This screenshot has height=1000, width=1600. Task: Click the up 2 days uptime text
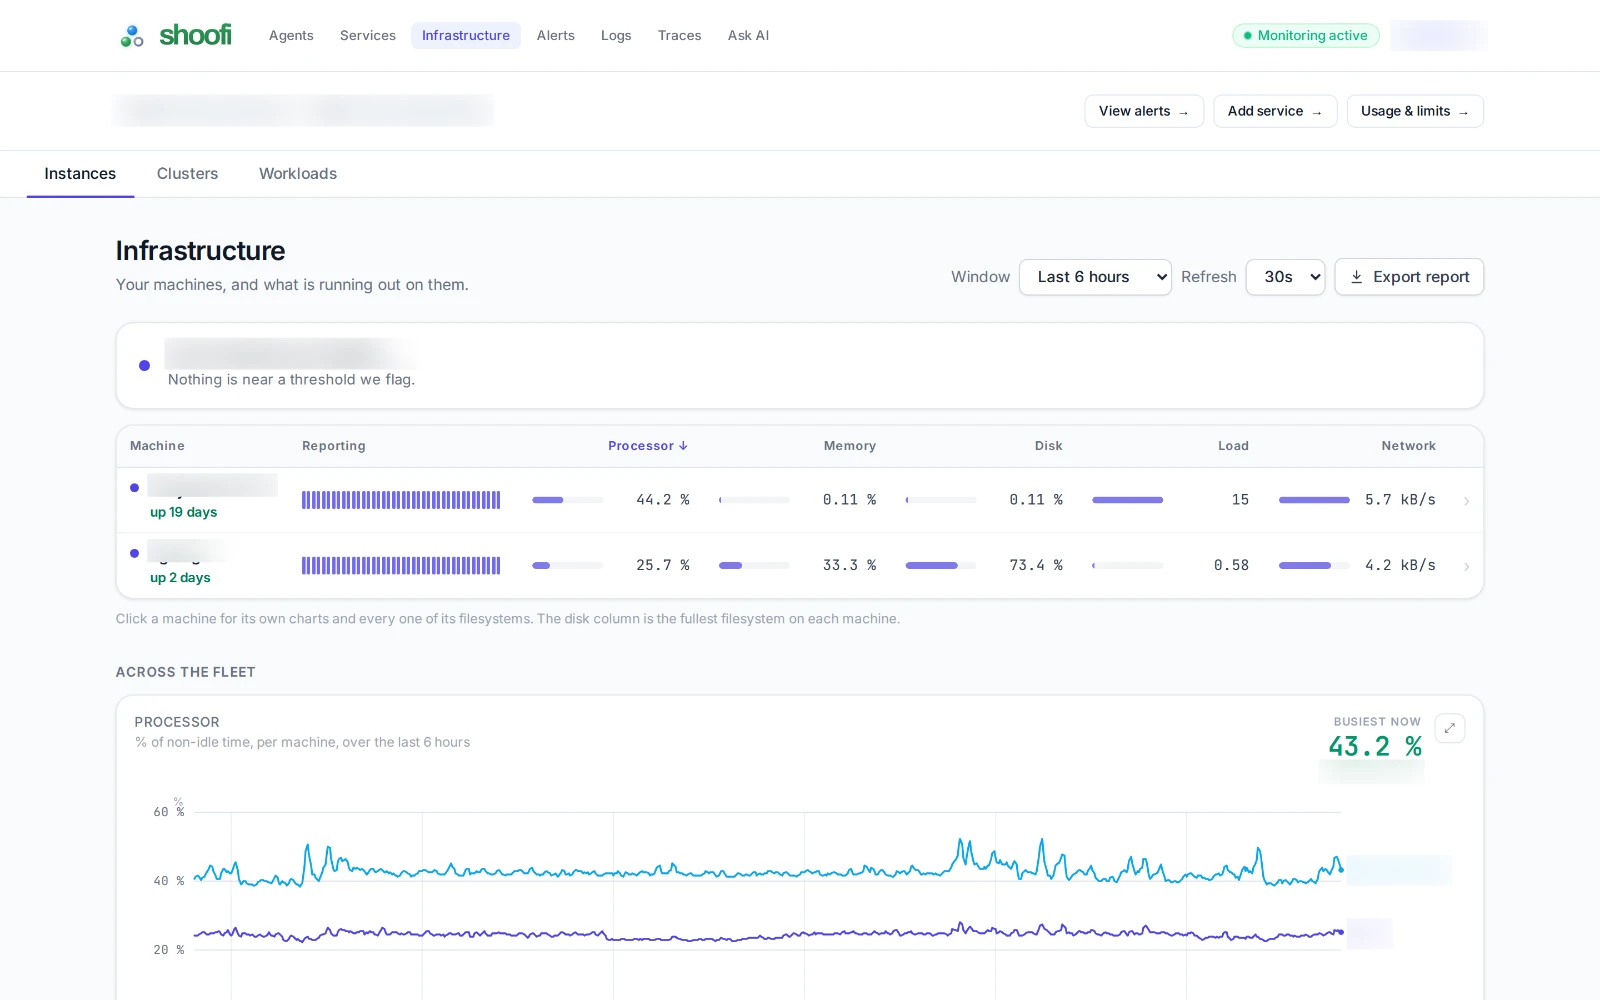pos(180,578)
